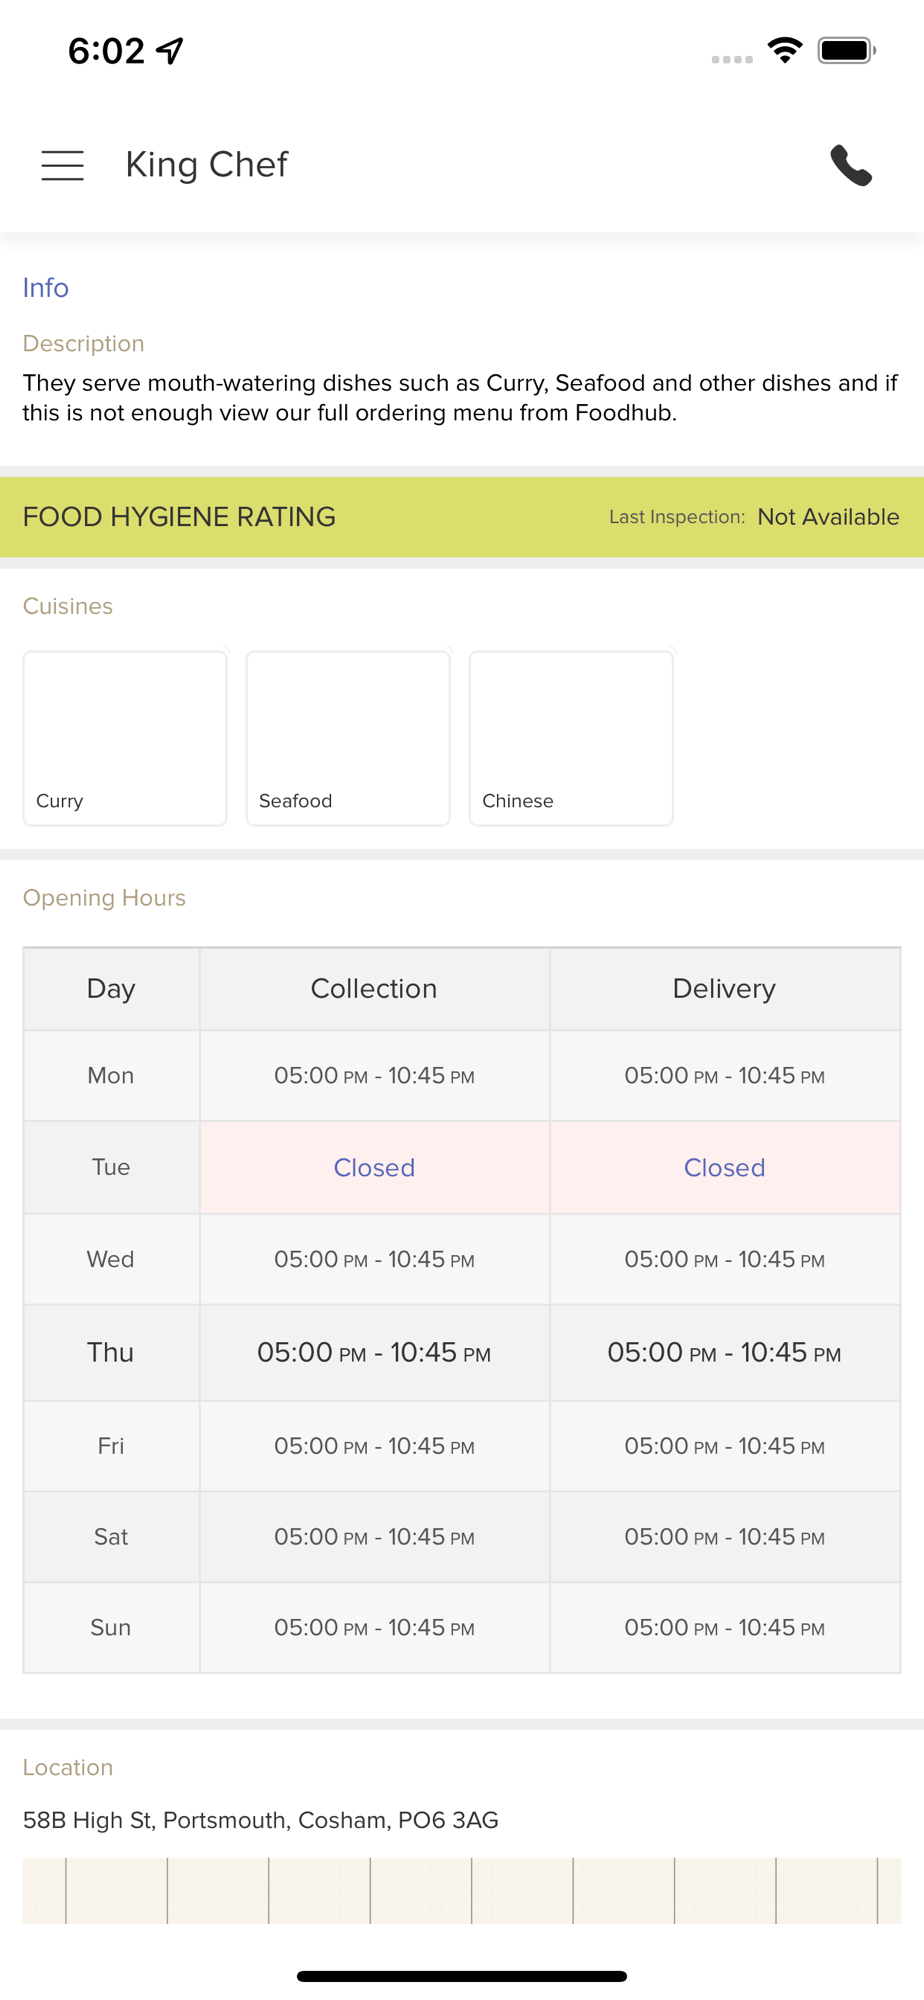Tap Closed in Tuesday collection cell

pos(374,1168)
